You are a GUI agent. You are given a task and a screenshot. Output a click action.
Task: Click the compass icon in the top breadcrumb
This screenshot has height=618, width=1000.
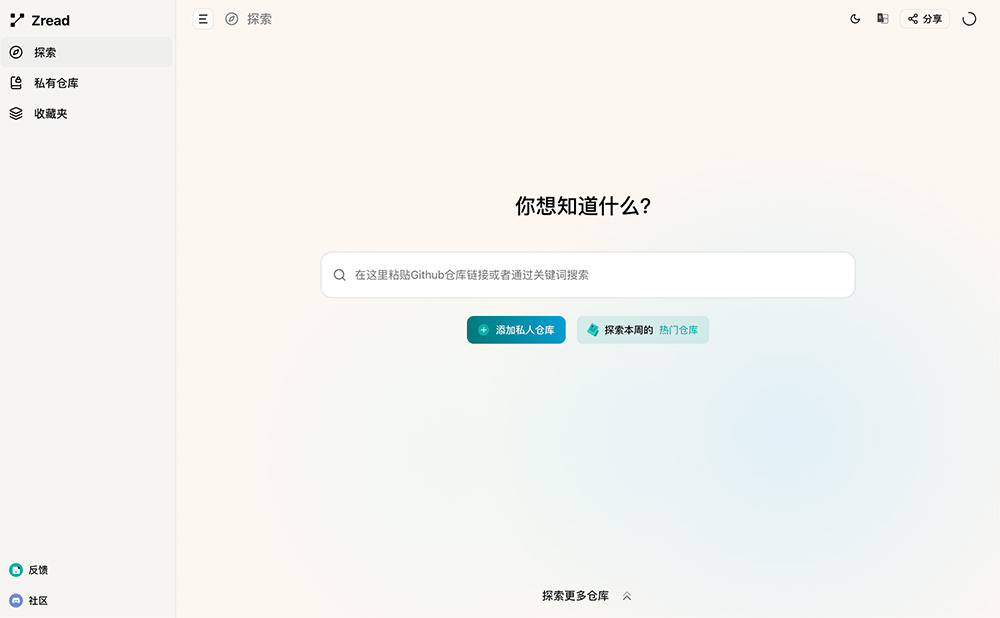pos(232,19)
